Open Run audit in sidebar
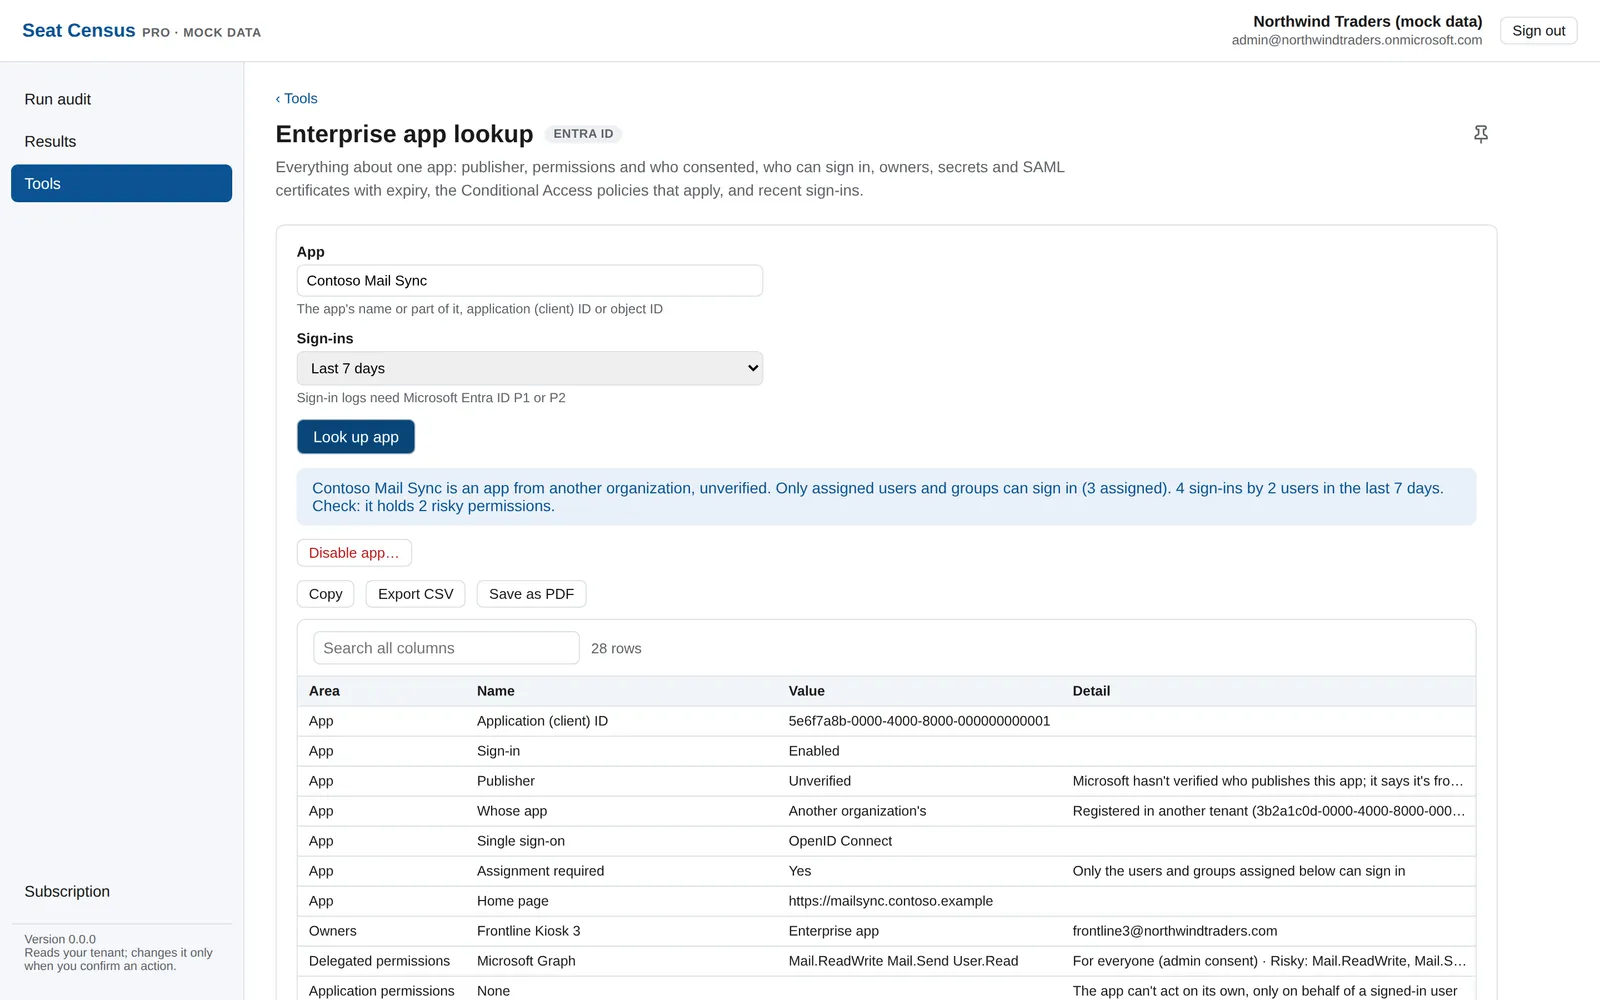This screenshot has height=1000, width=1600. pos(121,99)
